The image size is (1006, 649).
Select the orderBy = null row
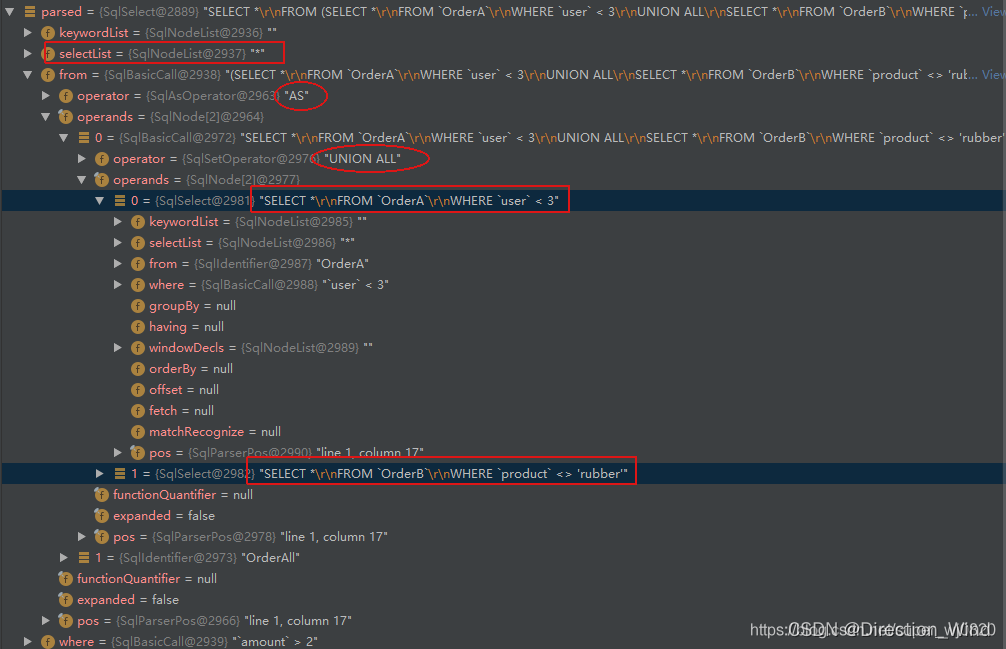(x=503, y=369)
